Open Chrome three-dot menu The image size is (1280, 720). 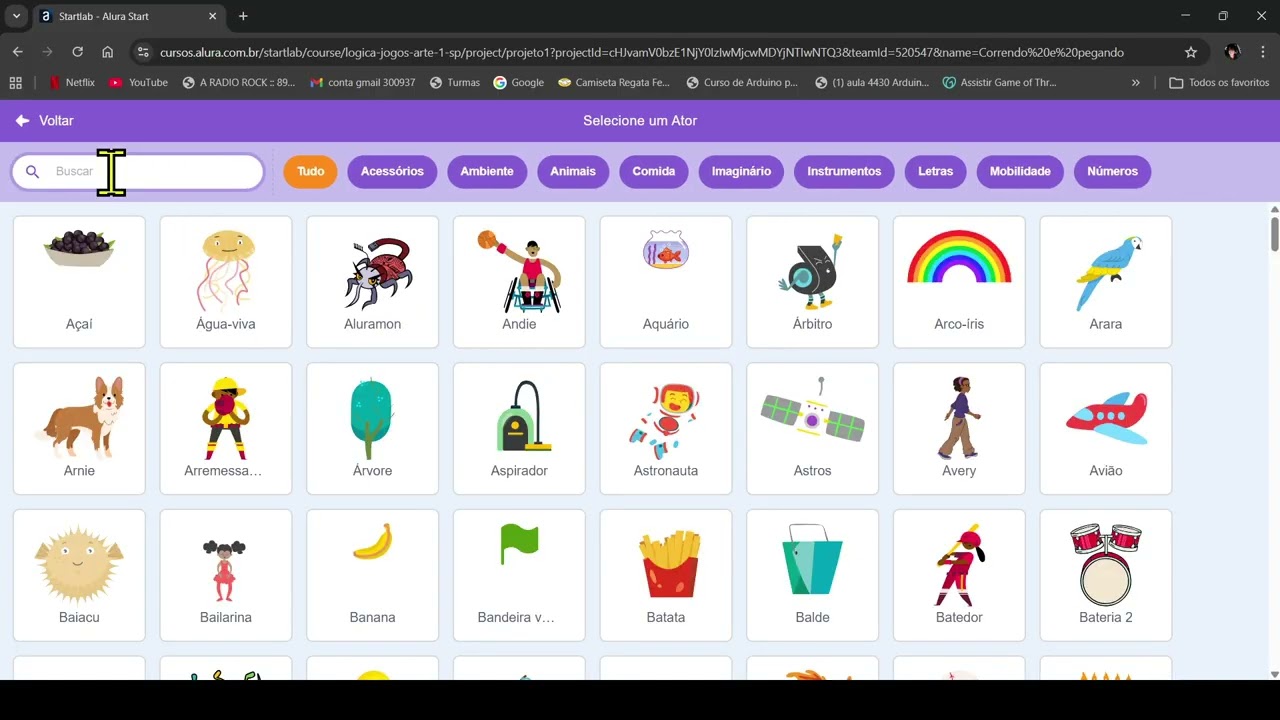[x=1262, y=52]
